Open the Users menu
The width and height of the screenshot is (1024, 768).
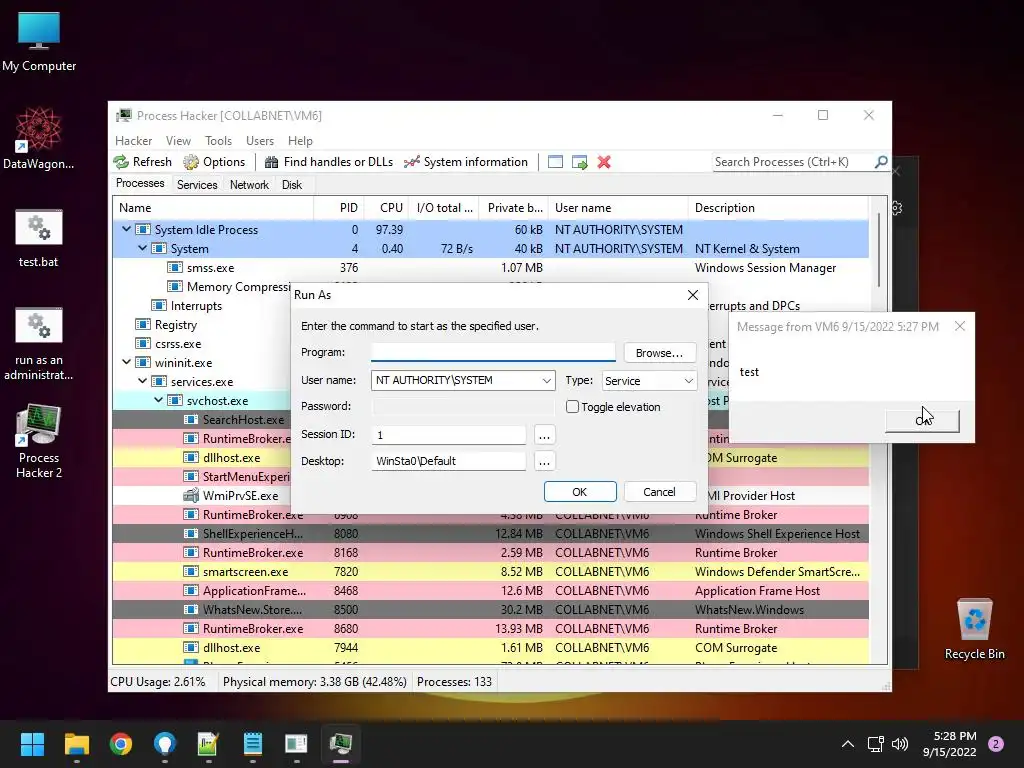(259, 140)
